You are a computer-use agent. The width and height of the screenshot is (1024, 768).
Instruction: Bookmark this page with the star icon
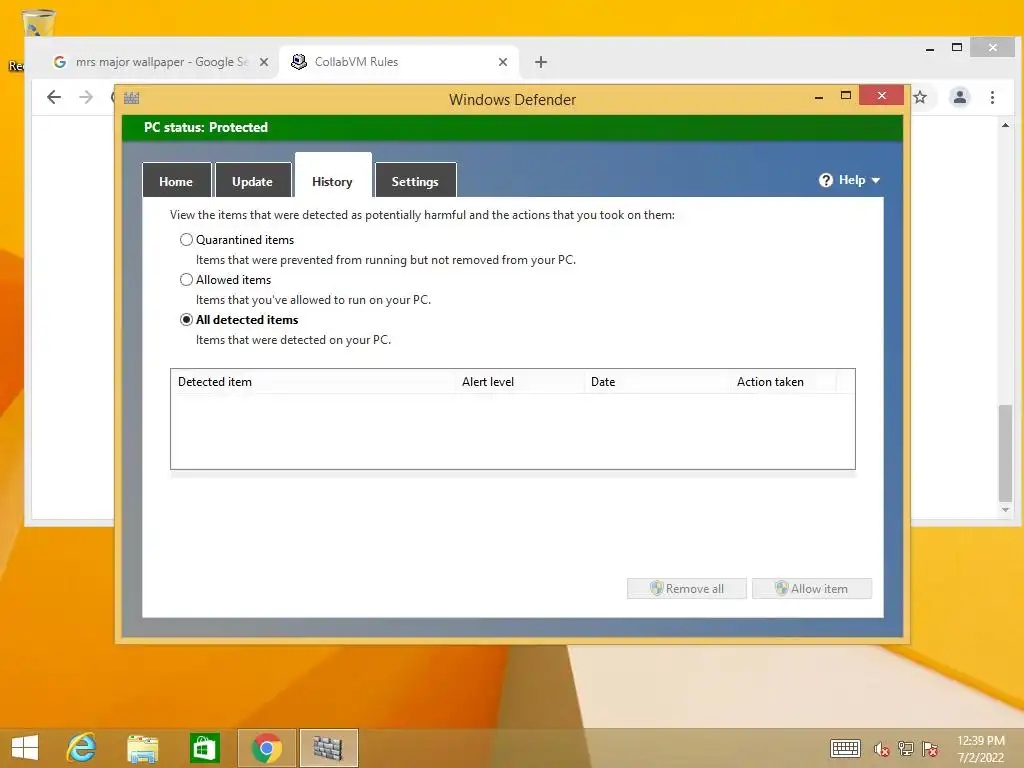click(920, 97)
